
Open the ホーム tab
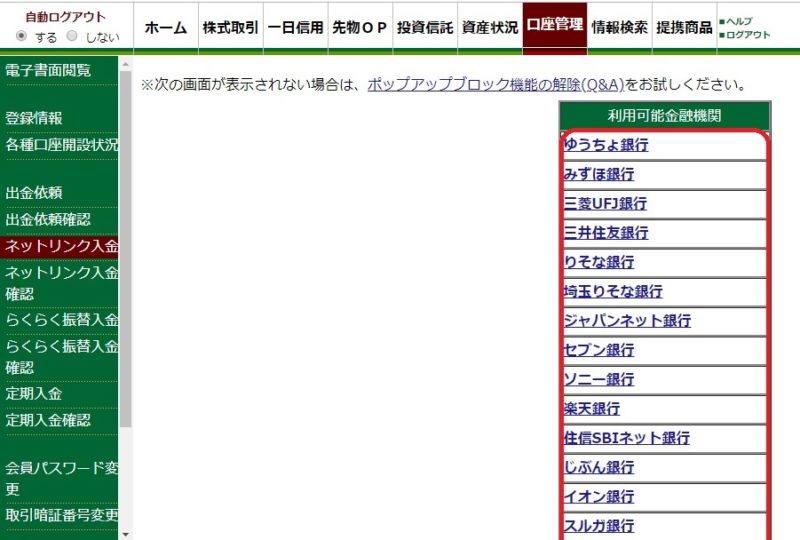166,27
